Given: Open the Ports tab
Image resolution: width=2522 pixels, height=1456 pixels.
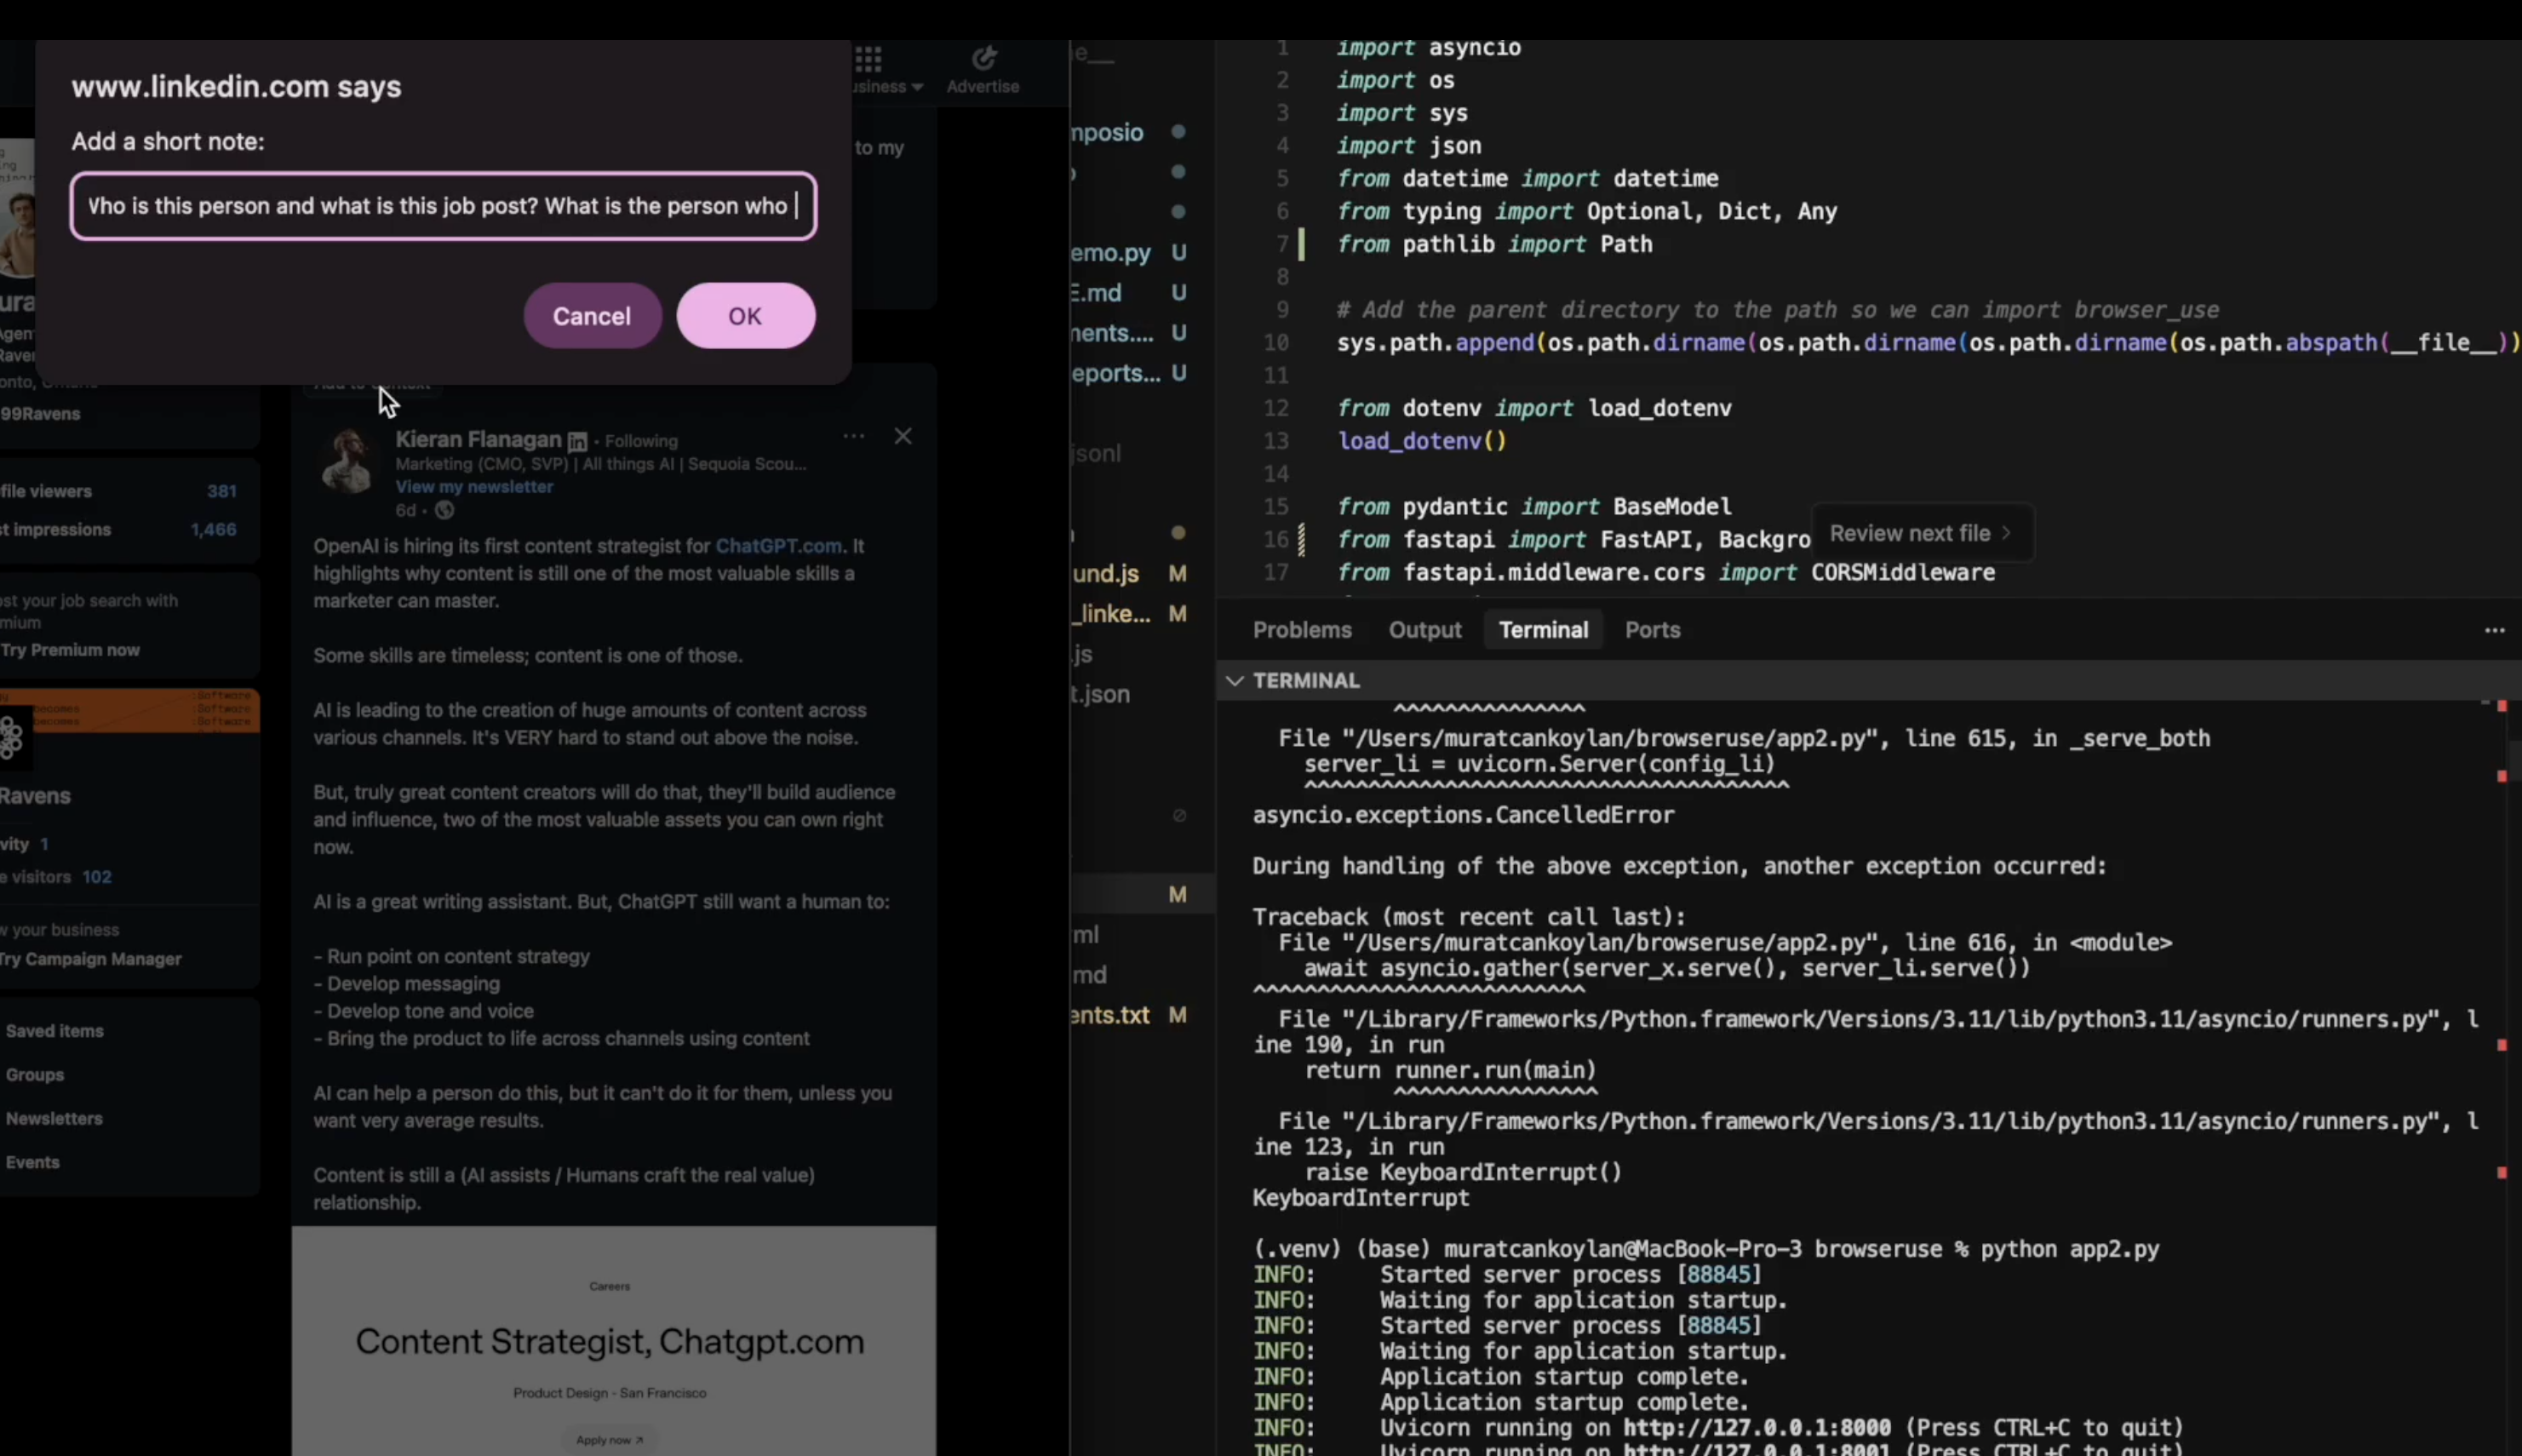Looking at the screenshot, I should click(1652, 630).
